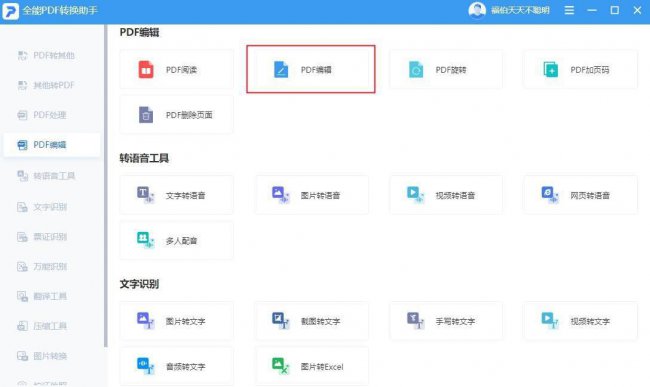This screenshot has width=650, height=387.
Task: Maximize the PDF converter window
Action: (x=615, y=10)
